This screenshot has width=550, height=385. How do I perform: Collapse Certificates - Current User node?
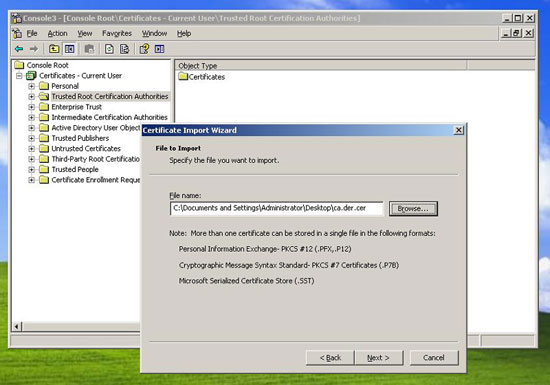(x=19, y=76)
